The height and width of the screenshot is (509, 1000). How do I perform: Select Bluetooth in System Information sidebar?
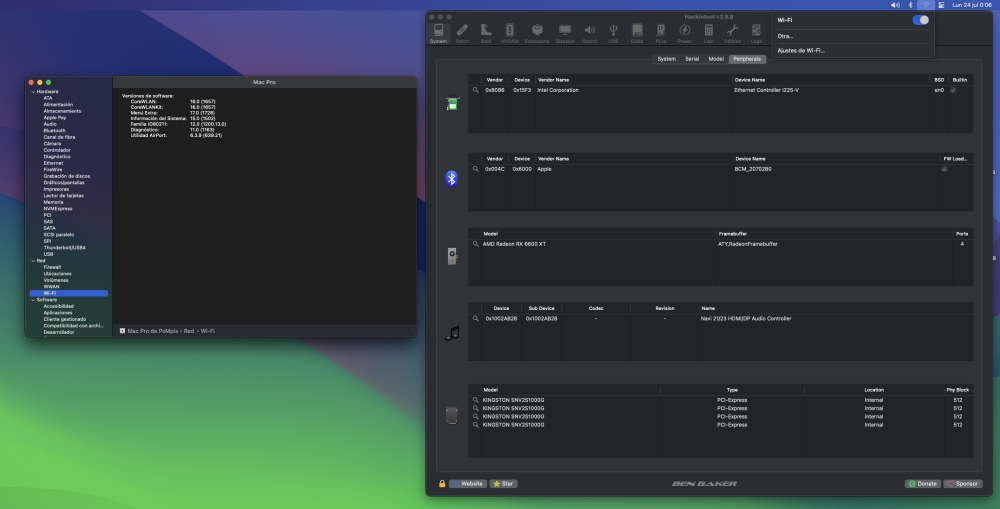coord(54,130)
